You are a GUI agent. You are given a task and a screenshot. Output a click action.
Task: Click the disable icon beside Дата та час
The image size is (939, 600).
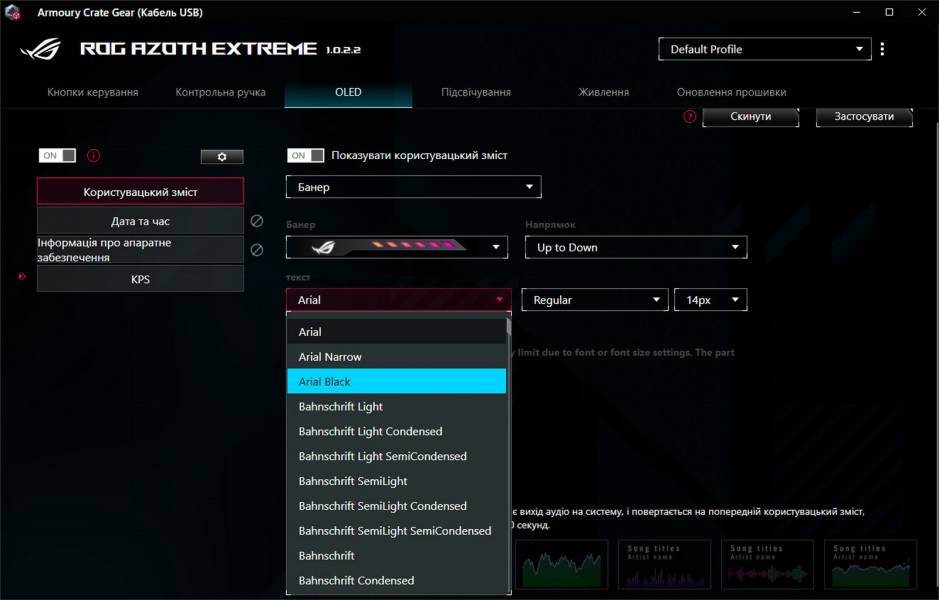(x=256, y=222)
